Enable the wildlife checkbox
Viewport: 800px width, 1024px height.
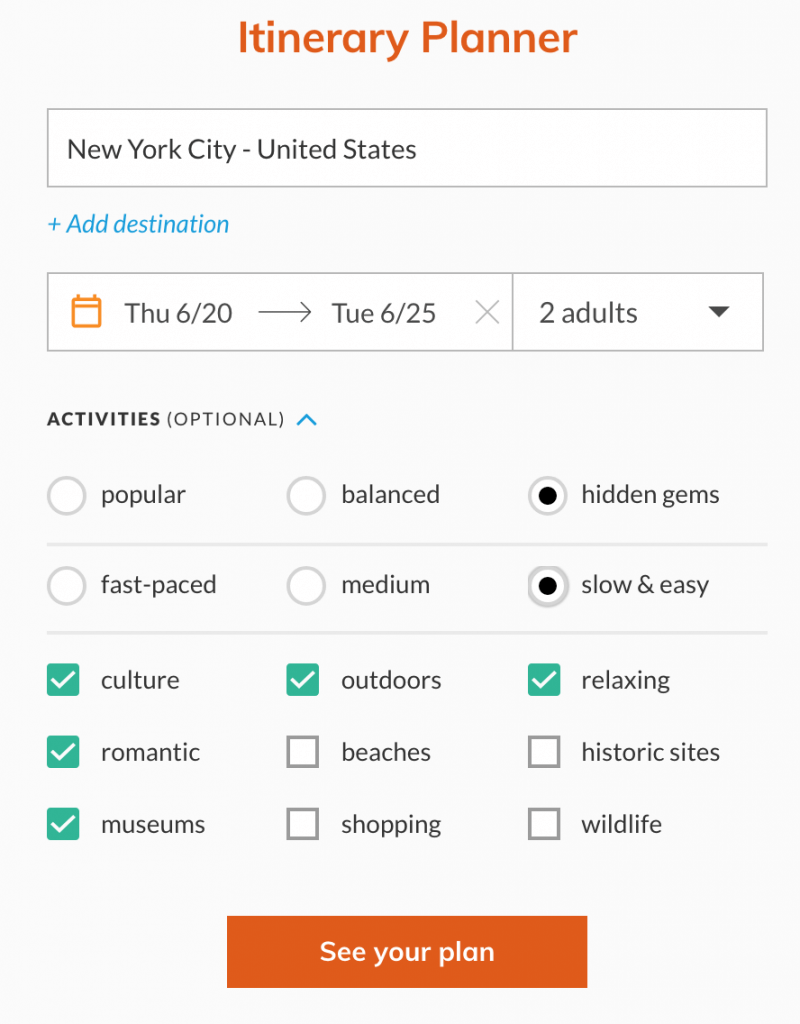click(x=544, y=825)
